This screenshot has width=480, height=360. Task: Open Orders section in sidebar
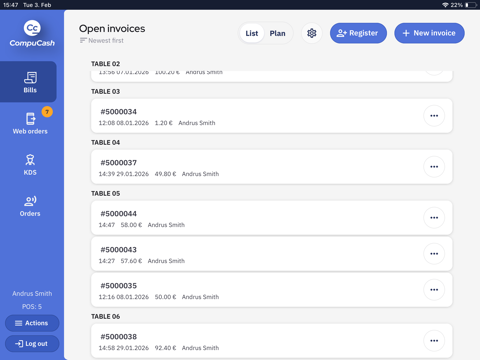[x=30, y=206]
